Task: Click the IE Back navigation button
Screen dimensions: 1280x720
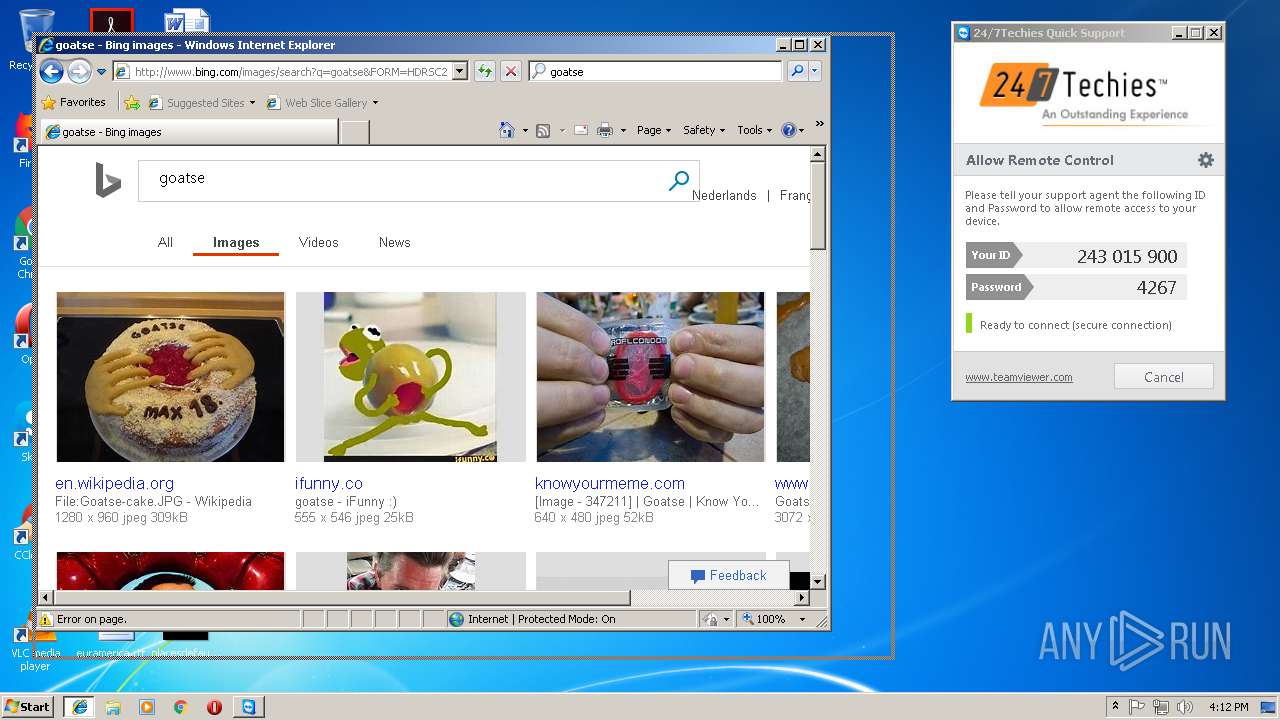Action: pos(52,71)
